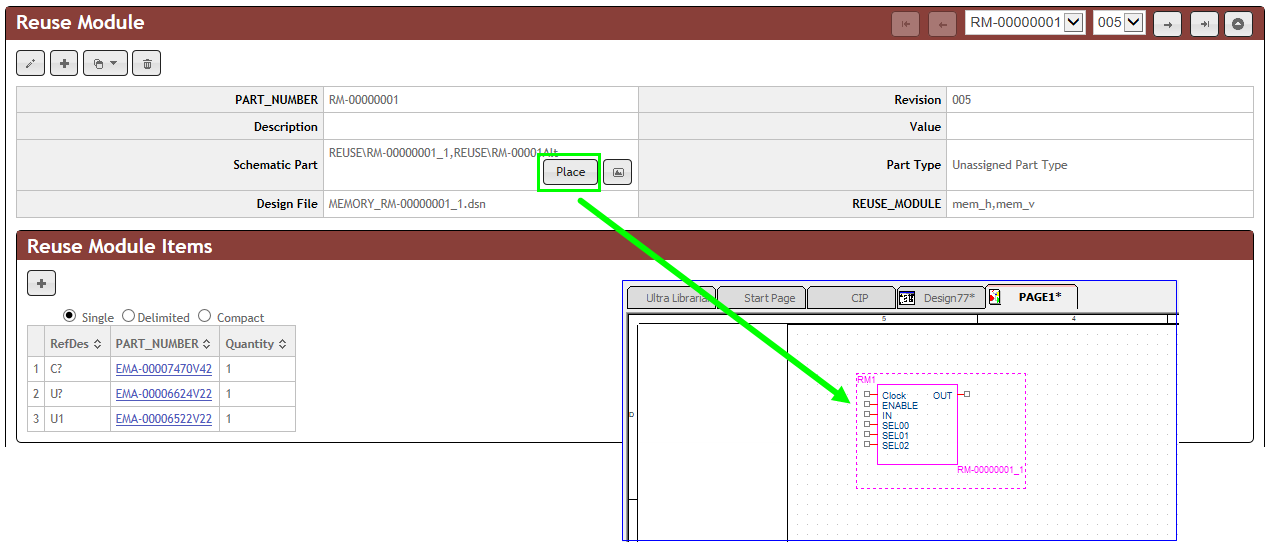
Task: Click the Unassigned Part Type value
Action: pos(1009,165)
